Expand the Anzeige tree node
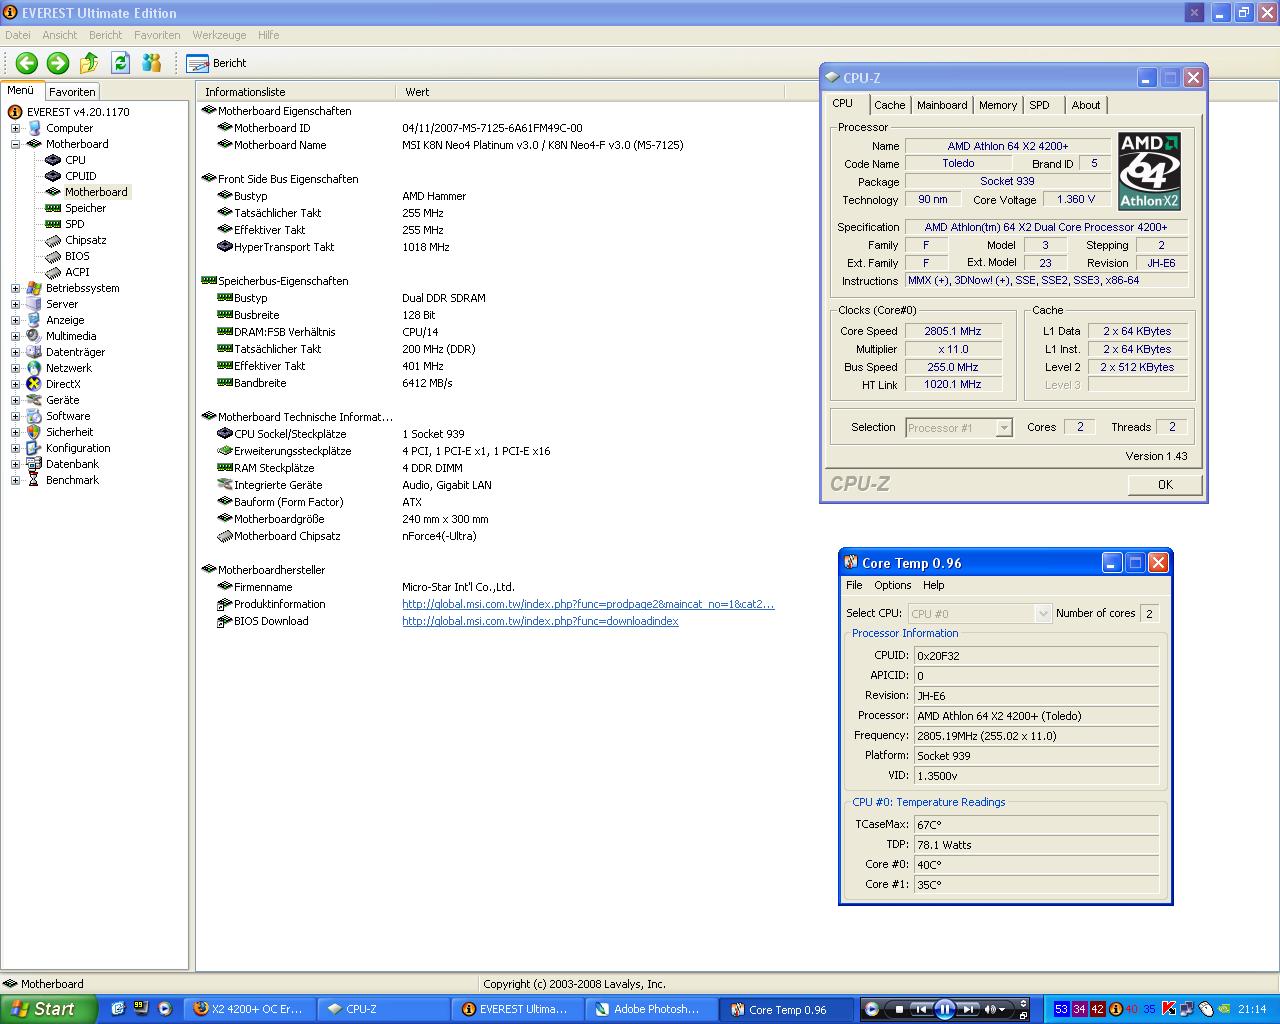The image size is (1280, 1024). (15, 320)
